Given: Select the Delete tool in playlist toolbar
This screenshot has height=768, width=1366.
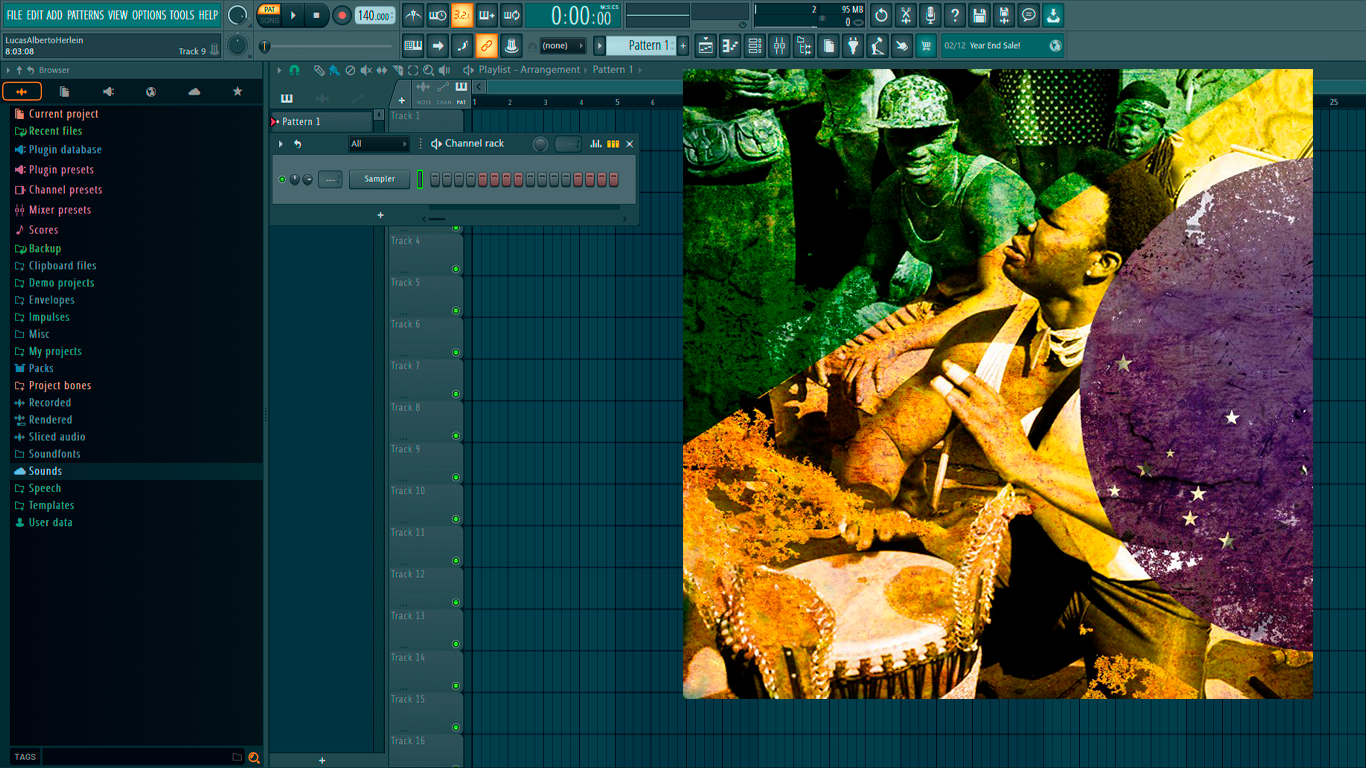Looking at the screenshot, I should [350, 70].
